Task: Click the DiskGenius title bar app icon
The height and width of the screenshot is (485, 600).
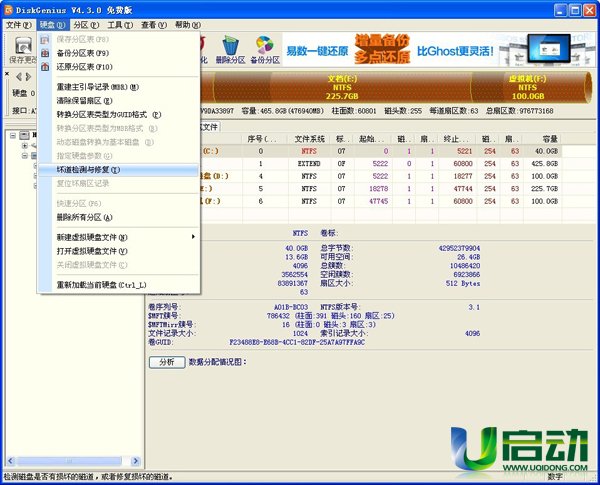Action: coord(8,10)
